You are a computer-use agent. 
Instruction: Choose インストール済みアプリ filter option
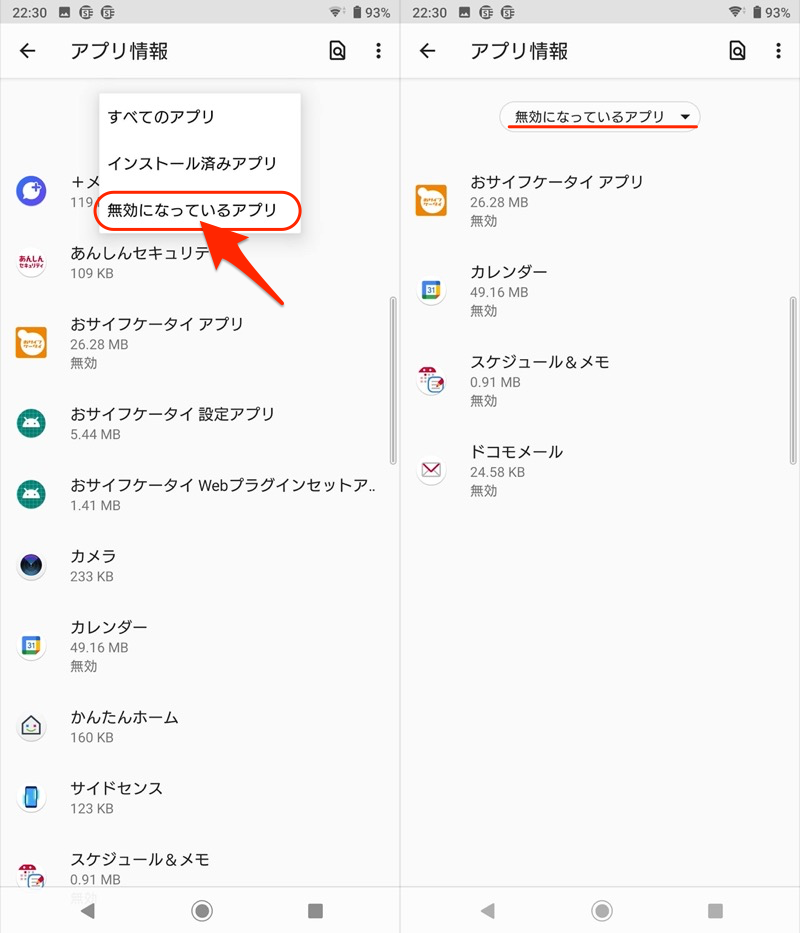tap(192, 164)
